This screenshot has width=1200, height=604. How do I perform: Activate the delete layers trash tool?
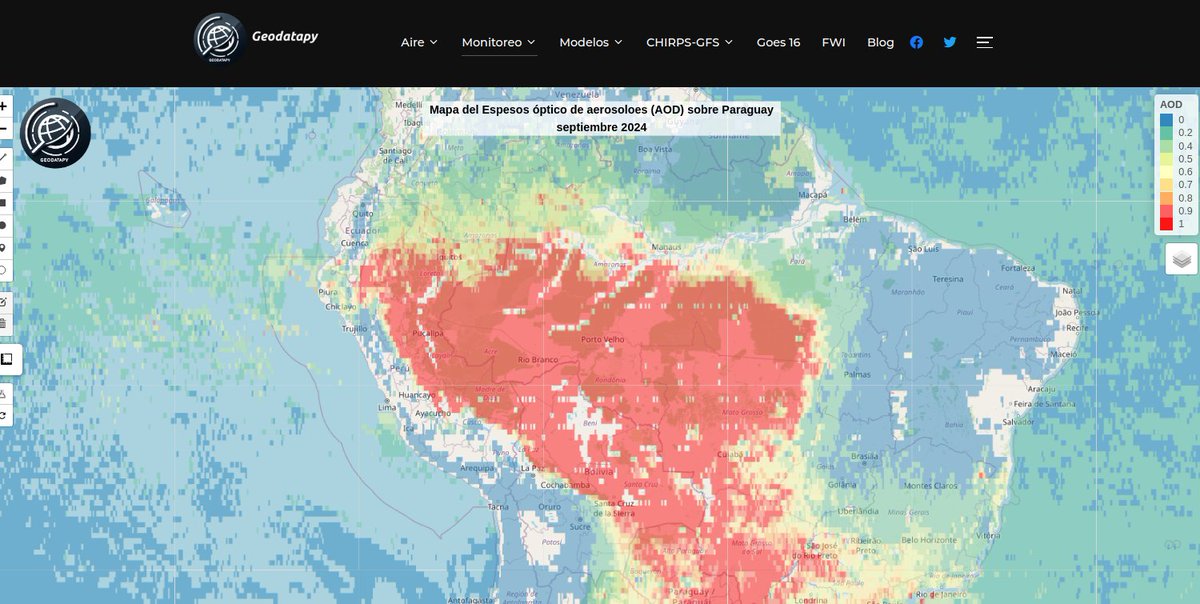coord(4,323)
